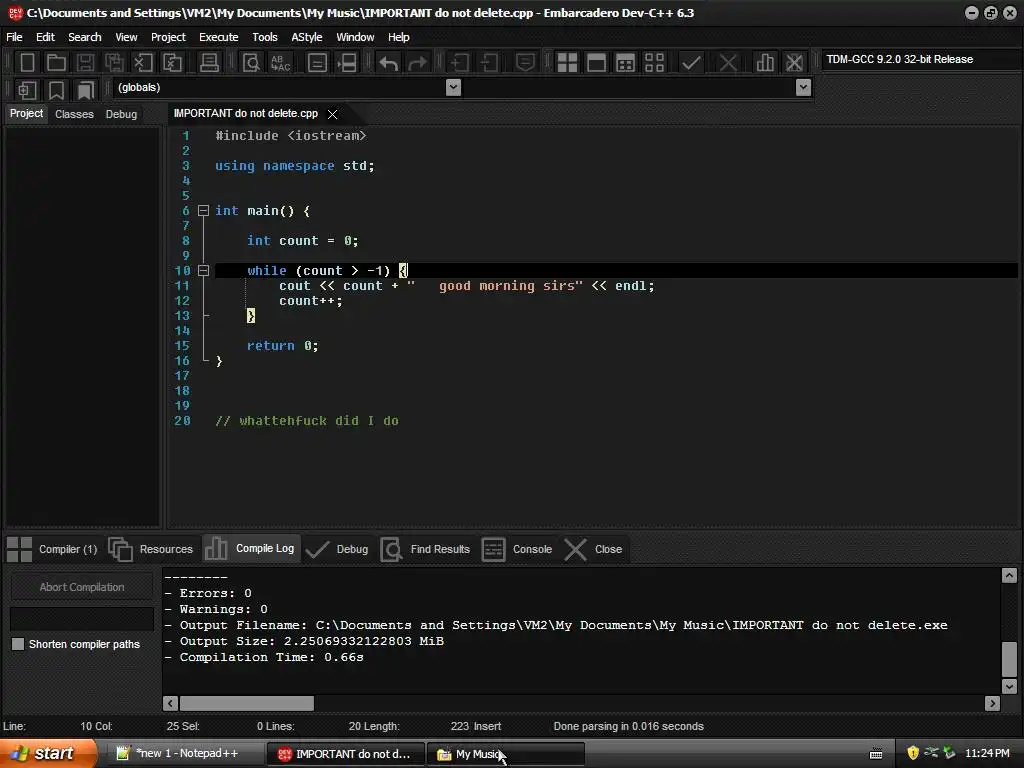Collapse the main() code fold
Image resolution: width=1024 pixels, height=768 pixels.
click(203, 210)
